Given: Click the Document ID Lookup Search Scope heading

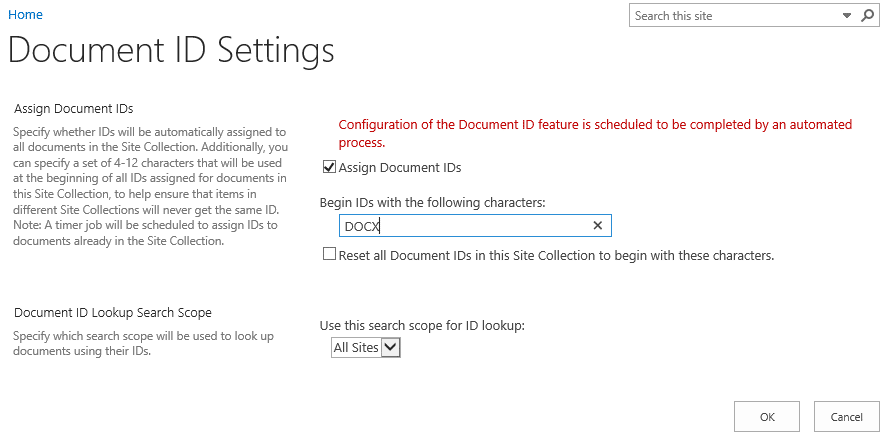Looking at the screenshot, I should (113, 313).
